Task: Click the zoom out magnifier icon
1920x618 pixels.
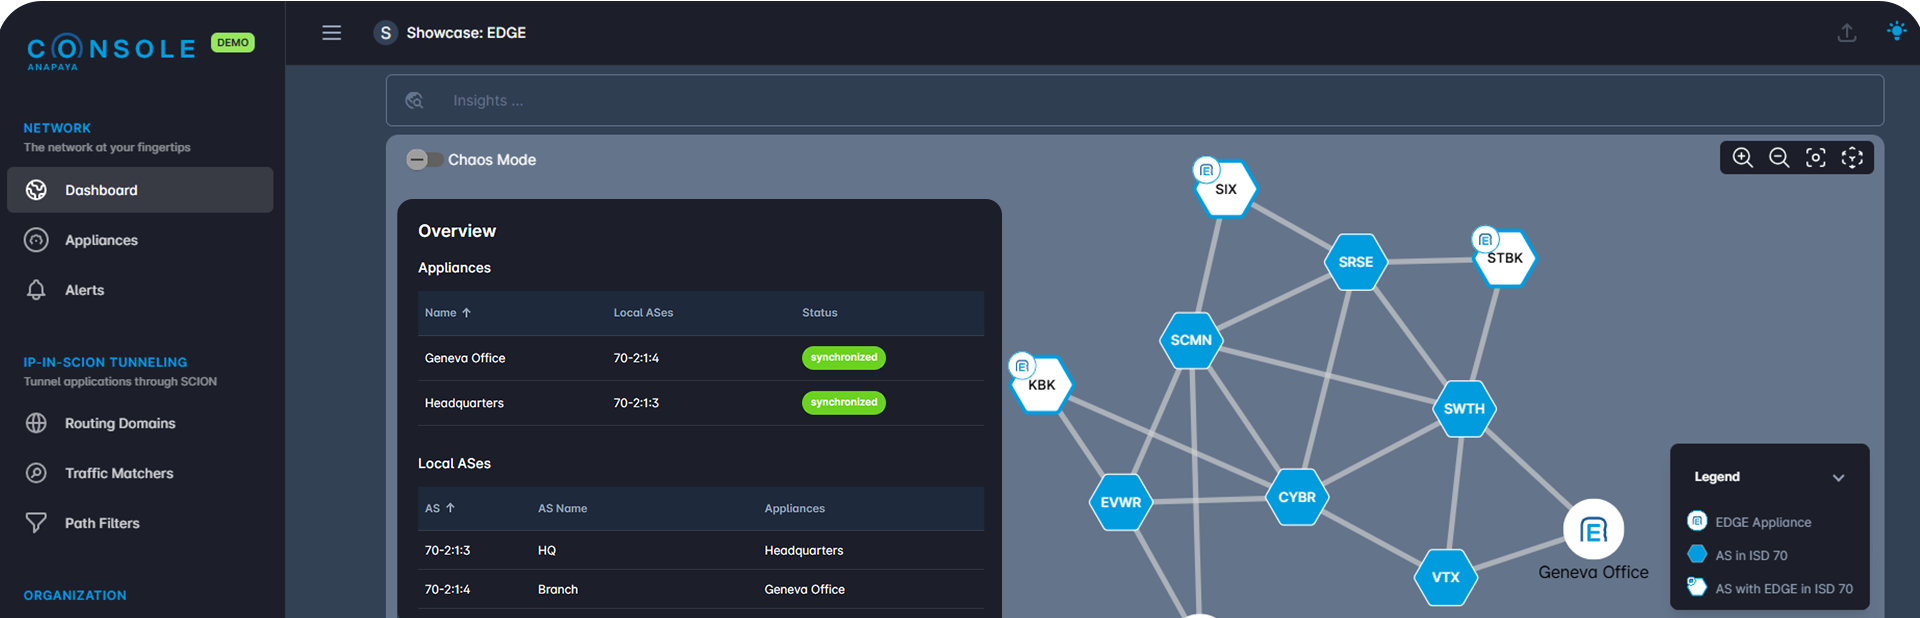Action: (1779, 158)
